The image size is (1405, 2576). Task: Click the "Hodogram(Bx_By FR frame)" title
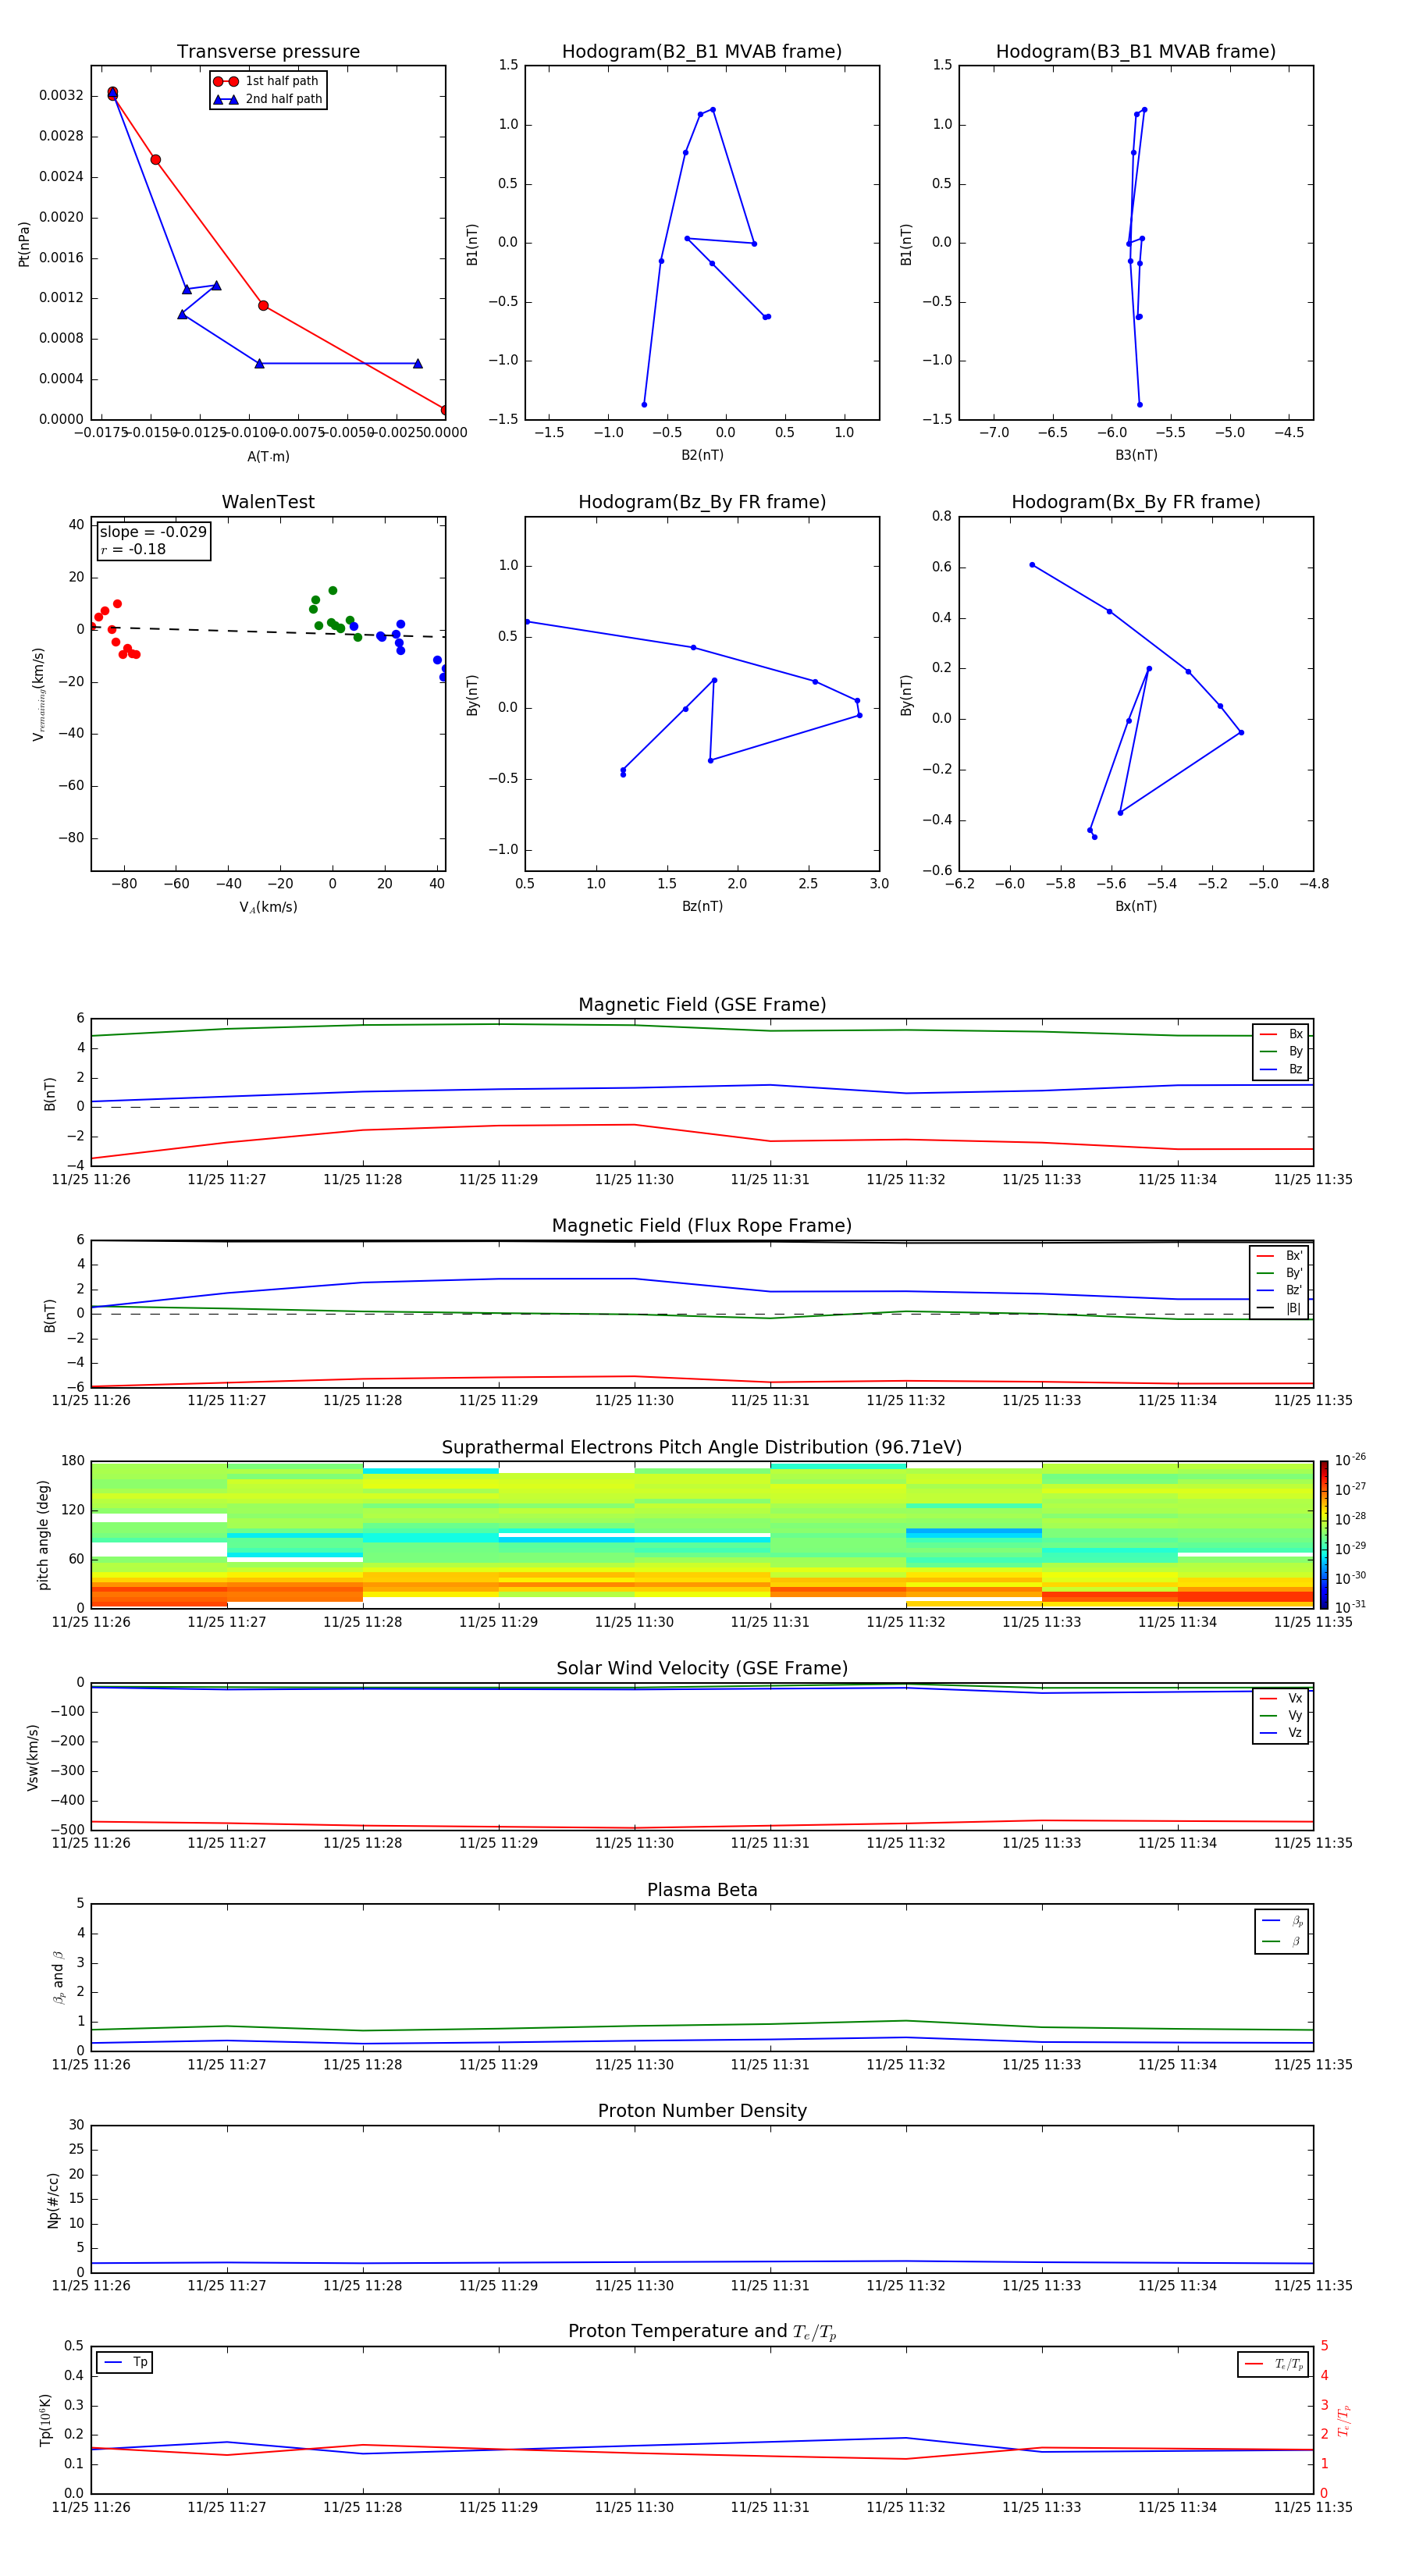(1136, 502)
